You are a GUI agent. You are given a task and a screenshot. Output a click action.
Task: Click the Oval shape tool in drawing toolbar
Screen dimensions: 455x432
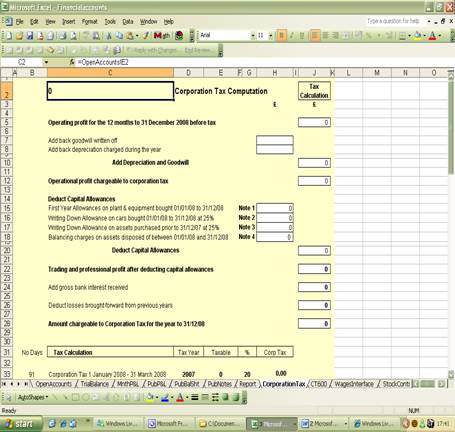pyautogui.click(x=86, y=397)
